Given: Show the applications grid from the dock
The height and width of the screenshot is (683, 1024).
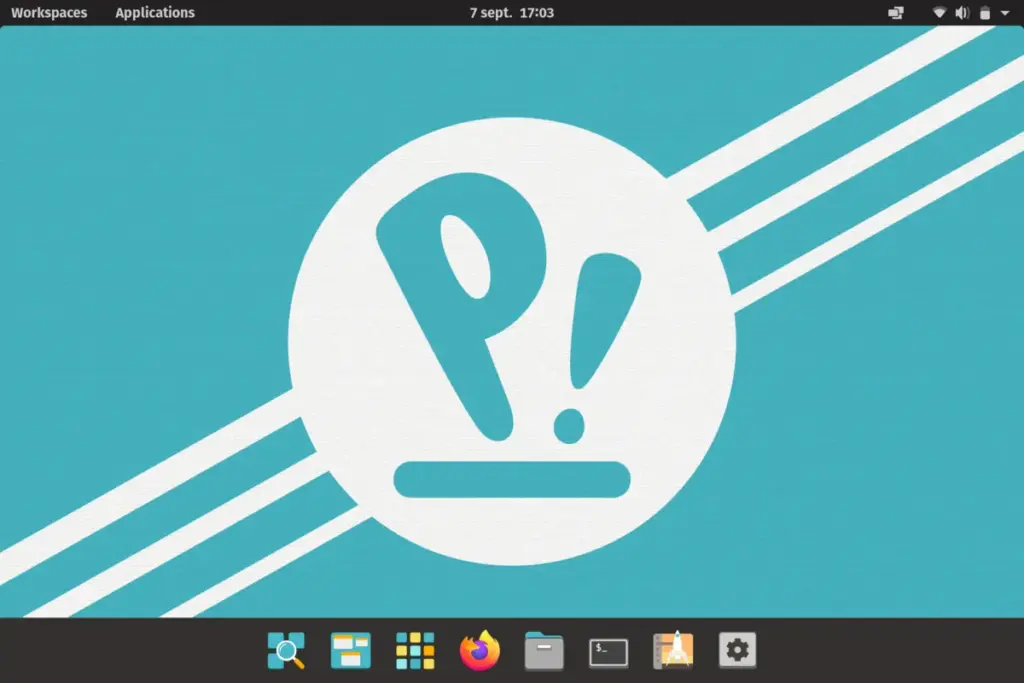Looking at the screenshot, I should point(415,651).
